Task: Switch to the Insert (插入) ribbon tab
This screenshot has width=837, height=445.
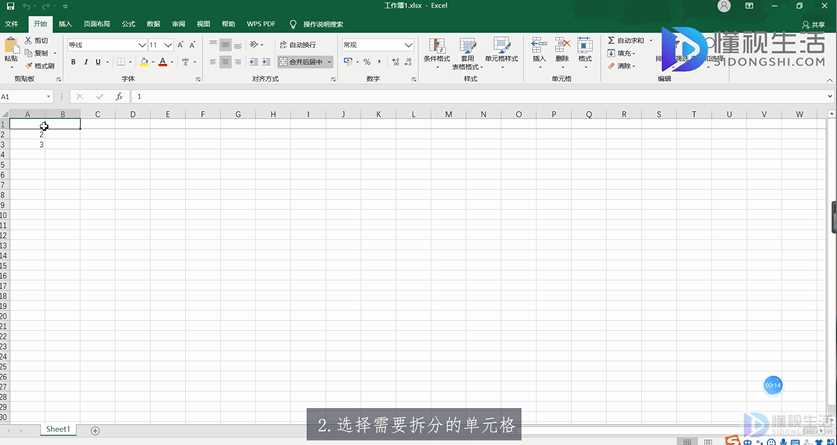Action: click(x=65, y=23)
